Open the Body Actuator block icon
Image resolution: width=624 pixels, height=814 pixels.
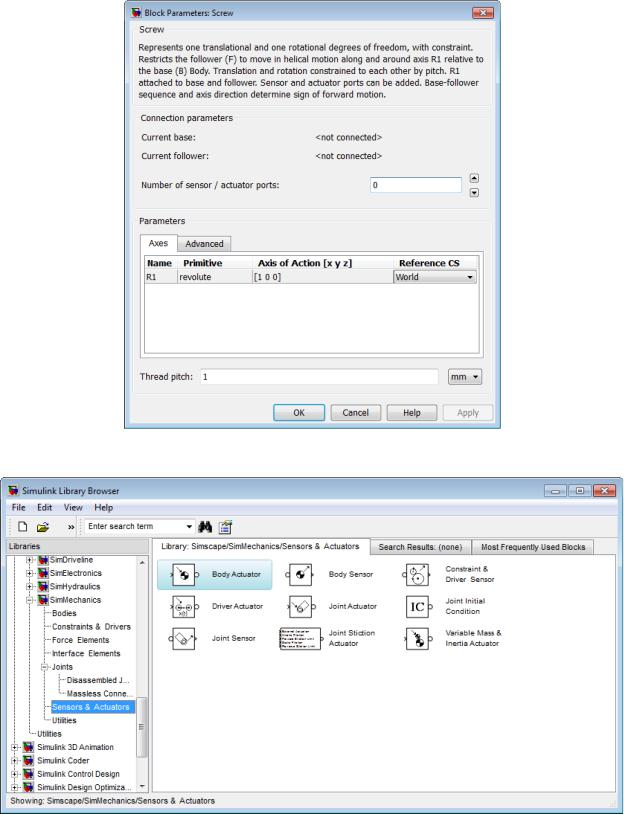183,575
